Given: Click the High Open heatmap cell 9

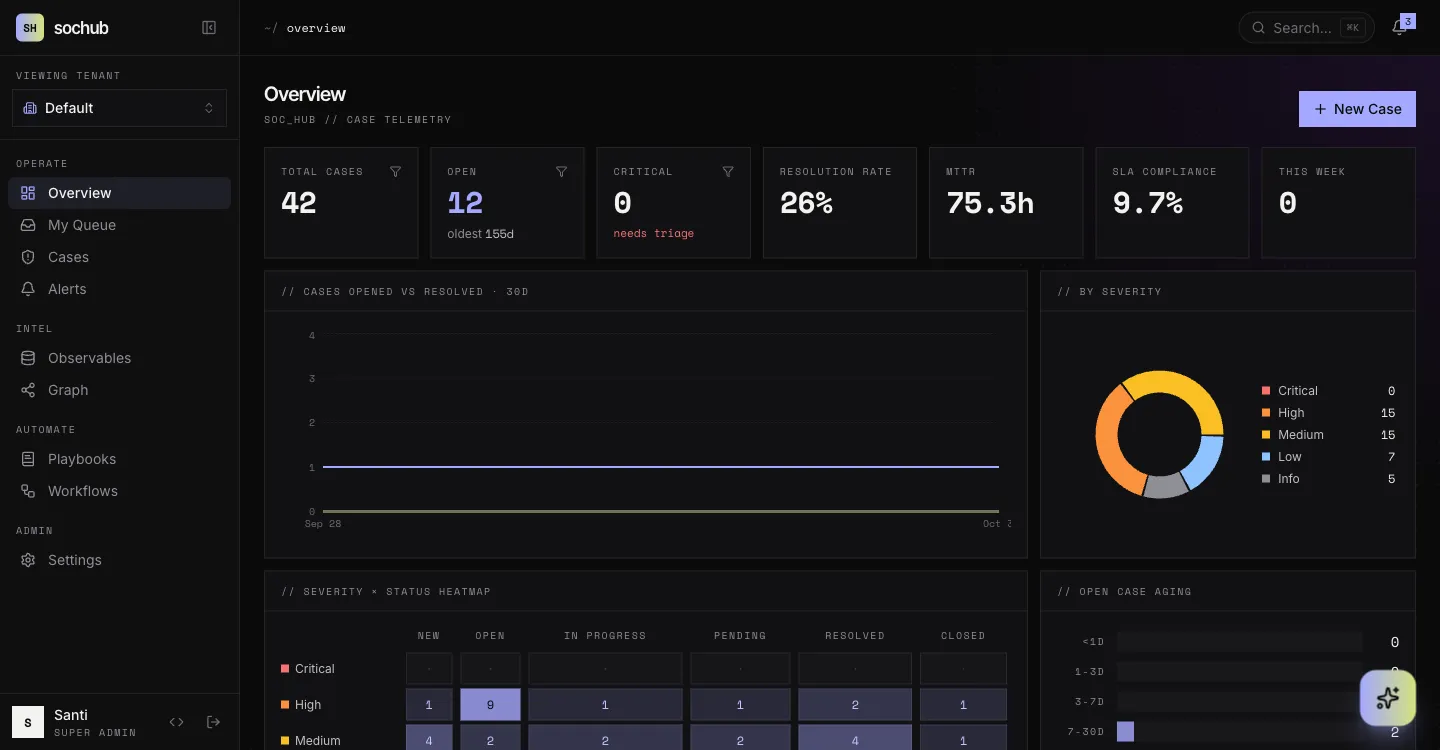Looking at the screenshot, I should point(490,705).
